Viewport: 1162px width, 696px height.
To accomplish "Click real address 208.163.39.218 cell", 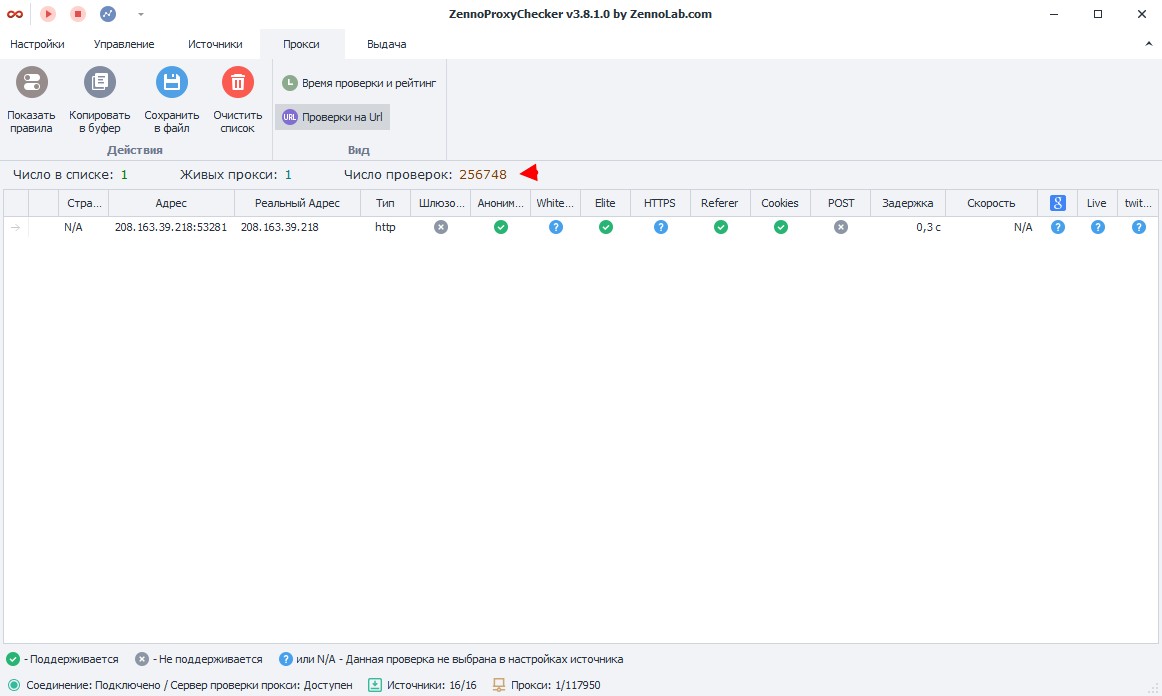I will (x=279, y=228).
